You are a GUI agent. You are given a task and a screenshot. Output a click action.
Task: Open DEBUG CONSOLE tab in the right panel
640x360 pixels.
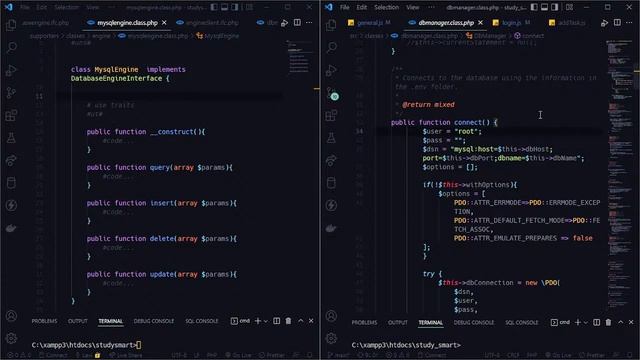click(x=474, y=323)
